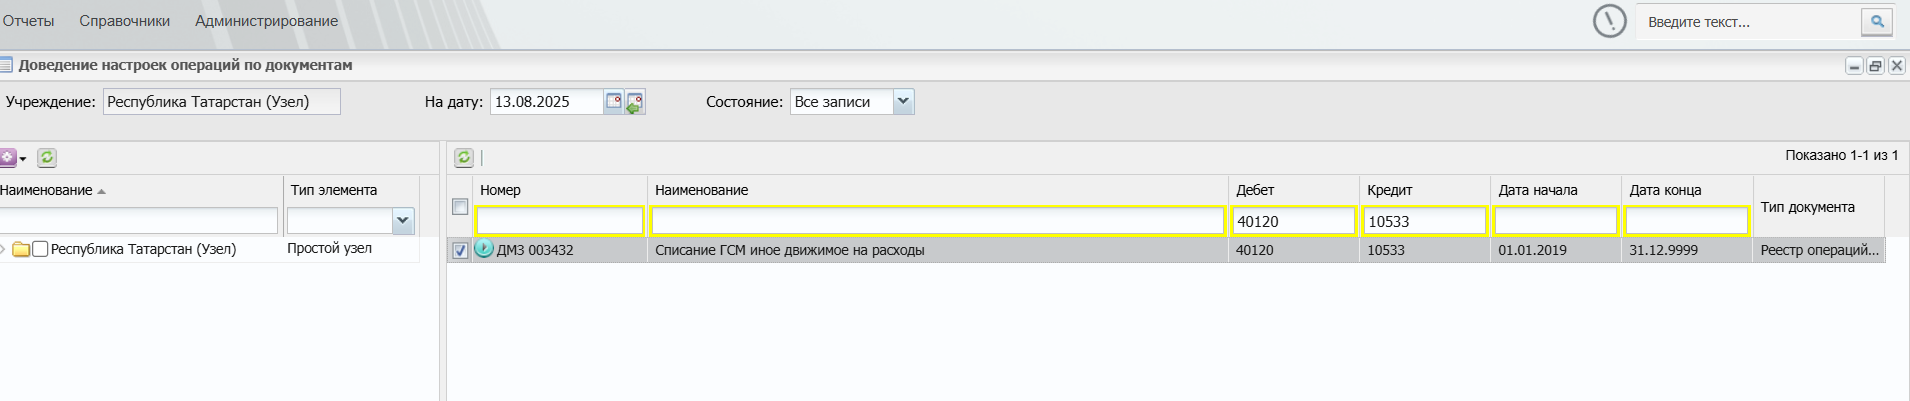1910x401 pixels.
Task: Open the Тип элемента filter dropdown
Action: pyautogui.click(x=403, y=221)
